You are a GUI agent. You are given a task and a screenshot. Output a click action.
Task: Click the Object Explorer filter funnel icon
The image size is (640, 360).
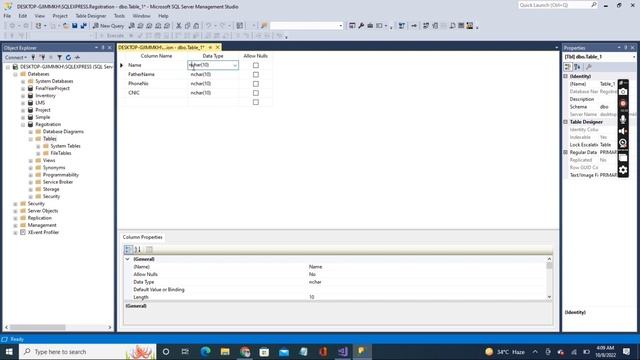[x=60, y=58]
